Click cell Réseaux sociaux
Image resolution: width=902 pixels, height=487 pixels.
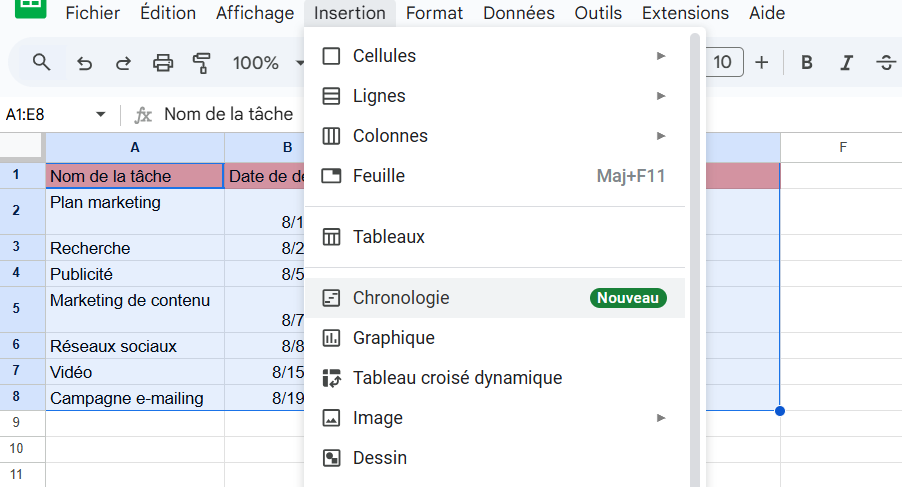pyautogui.click(x=135, y=346)
